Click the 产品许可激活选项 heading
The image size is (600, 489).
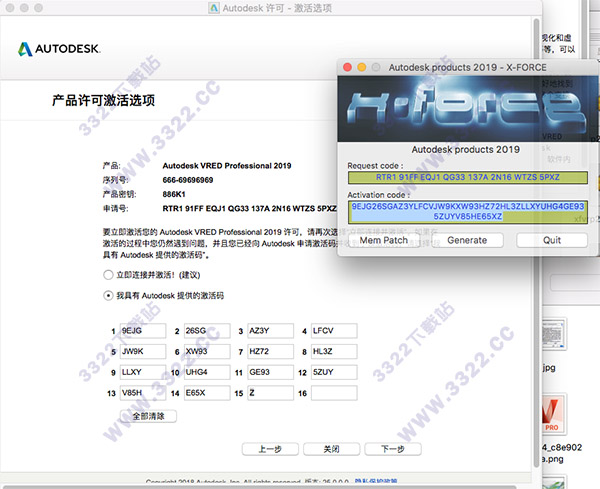pyautogui.click(x=103, y=100)
